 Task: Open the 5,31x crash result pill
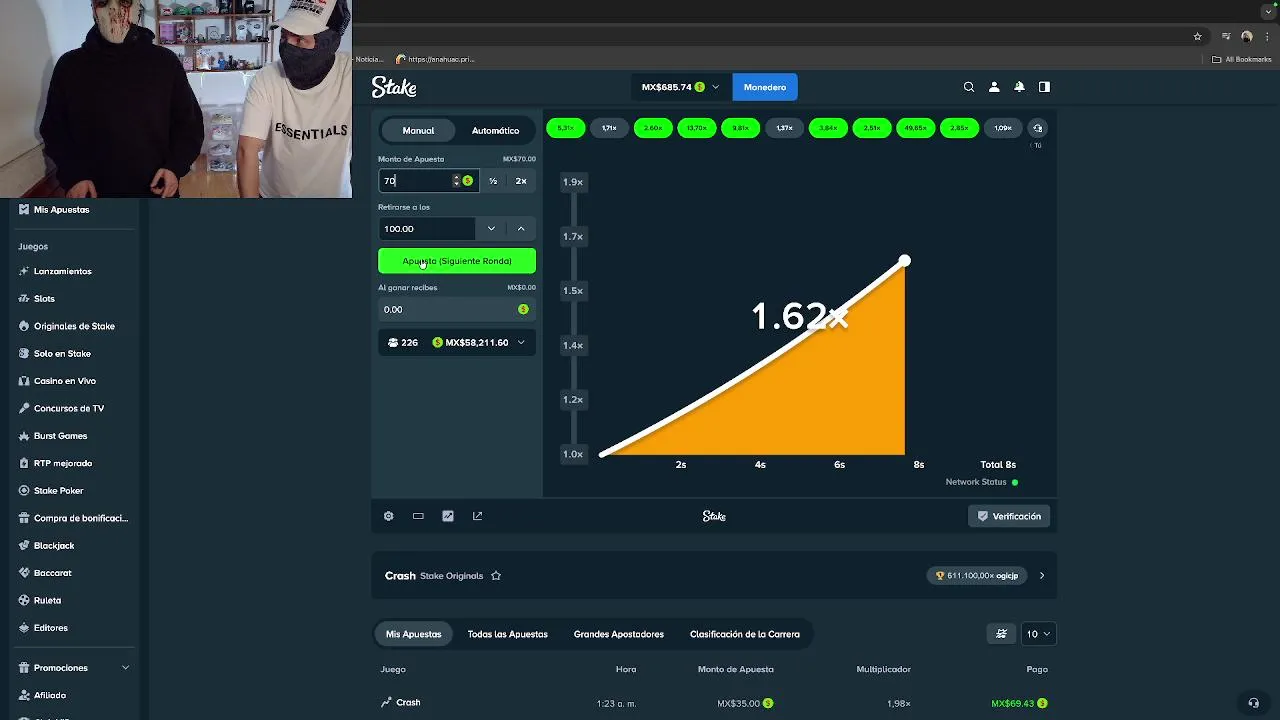tap(565, 128)
